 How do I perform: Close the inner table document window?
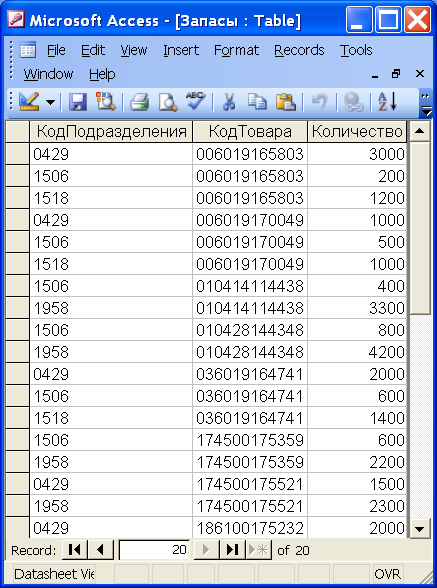(420, 74)
